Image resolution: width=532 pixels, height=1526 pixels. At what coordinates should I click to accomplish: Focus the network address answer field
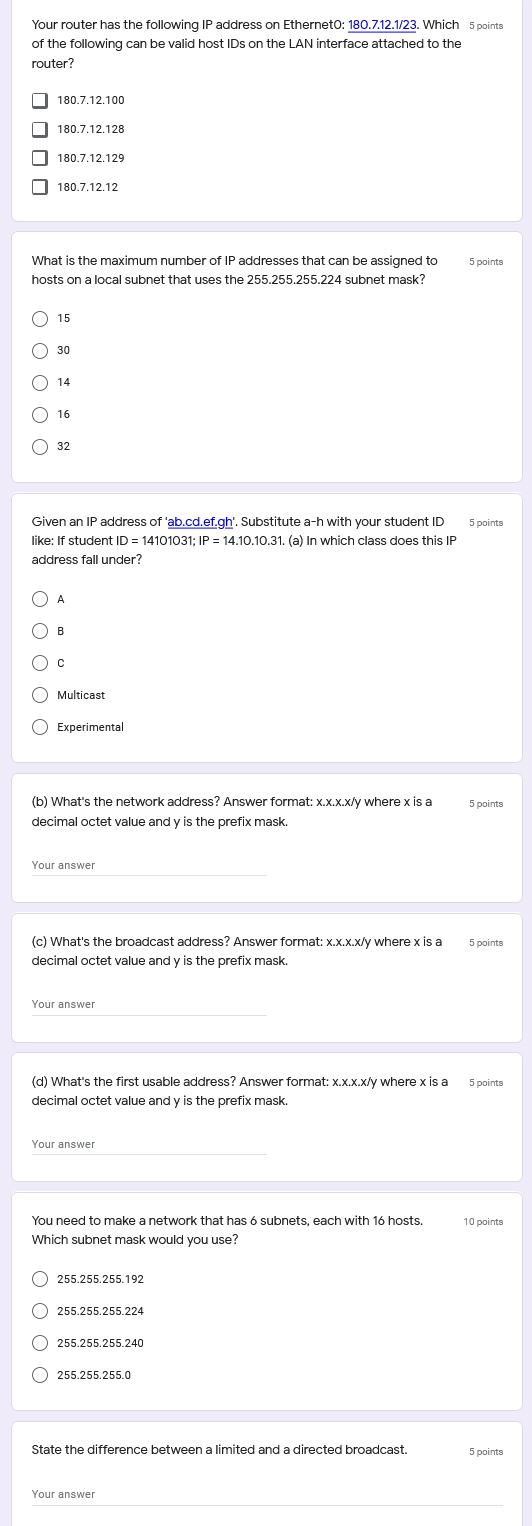(149, 865)
